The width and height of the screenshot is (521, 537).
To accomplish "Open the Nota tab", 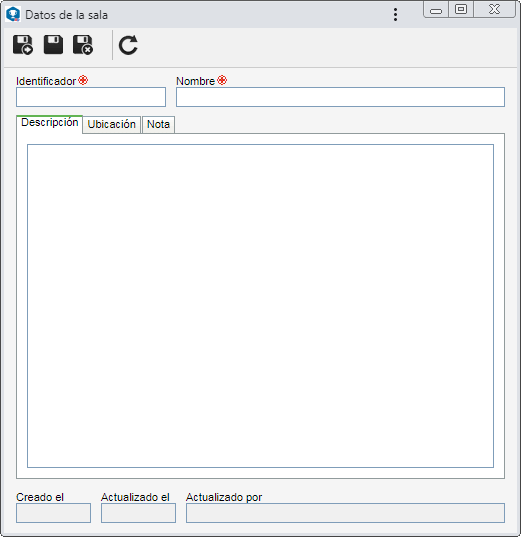I will tap(158, 124).
